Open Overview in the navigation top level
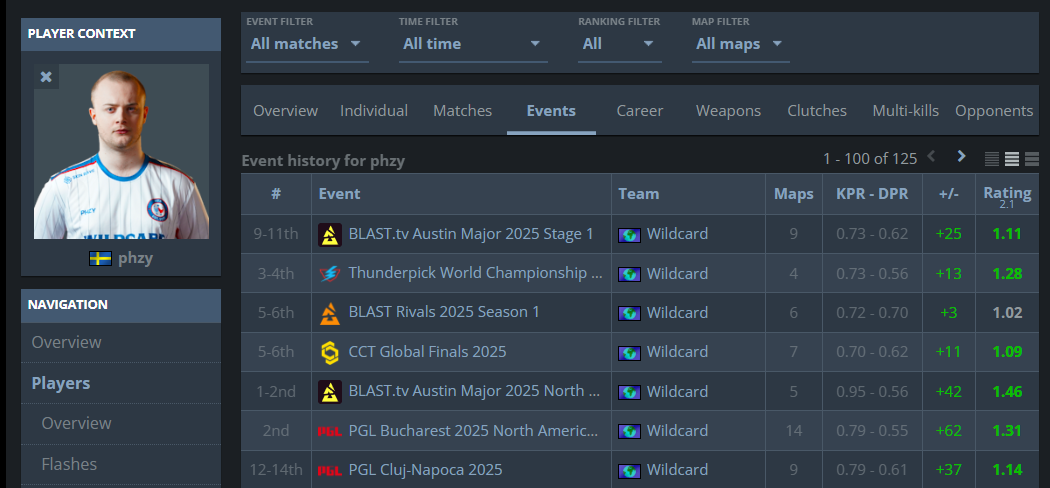The image size is (1050, 488). (x=121, y=342)
